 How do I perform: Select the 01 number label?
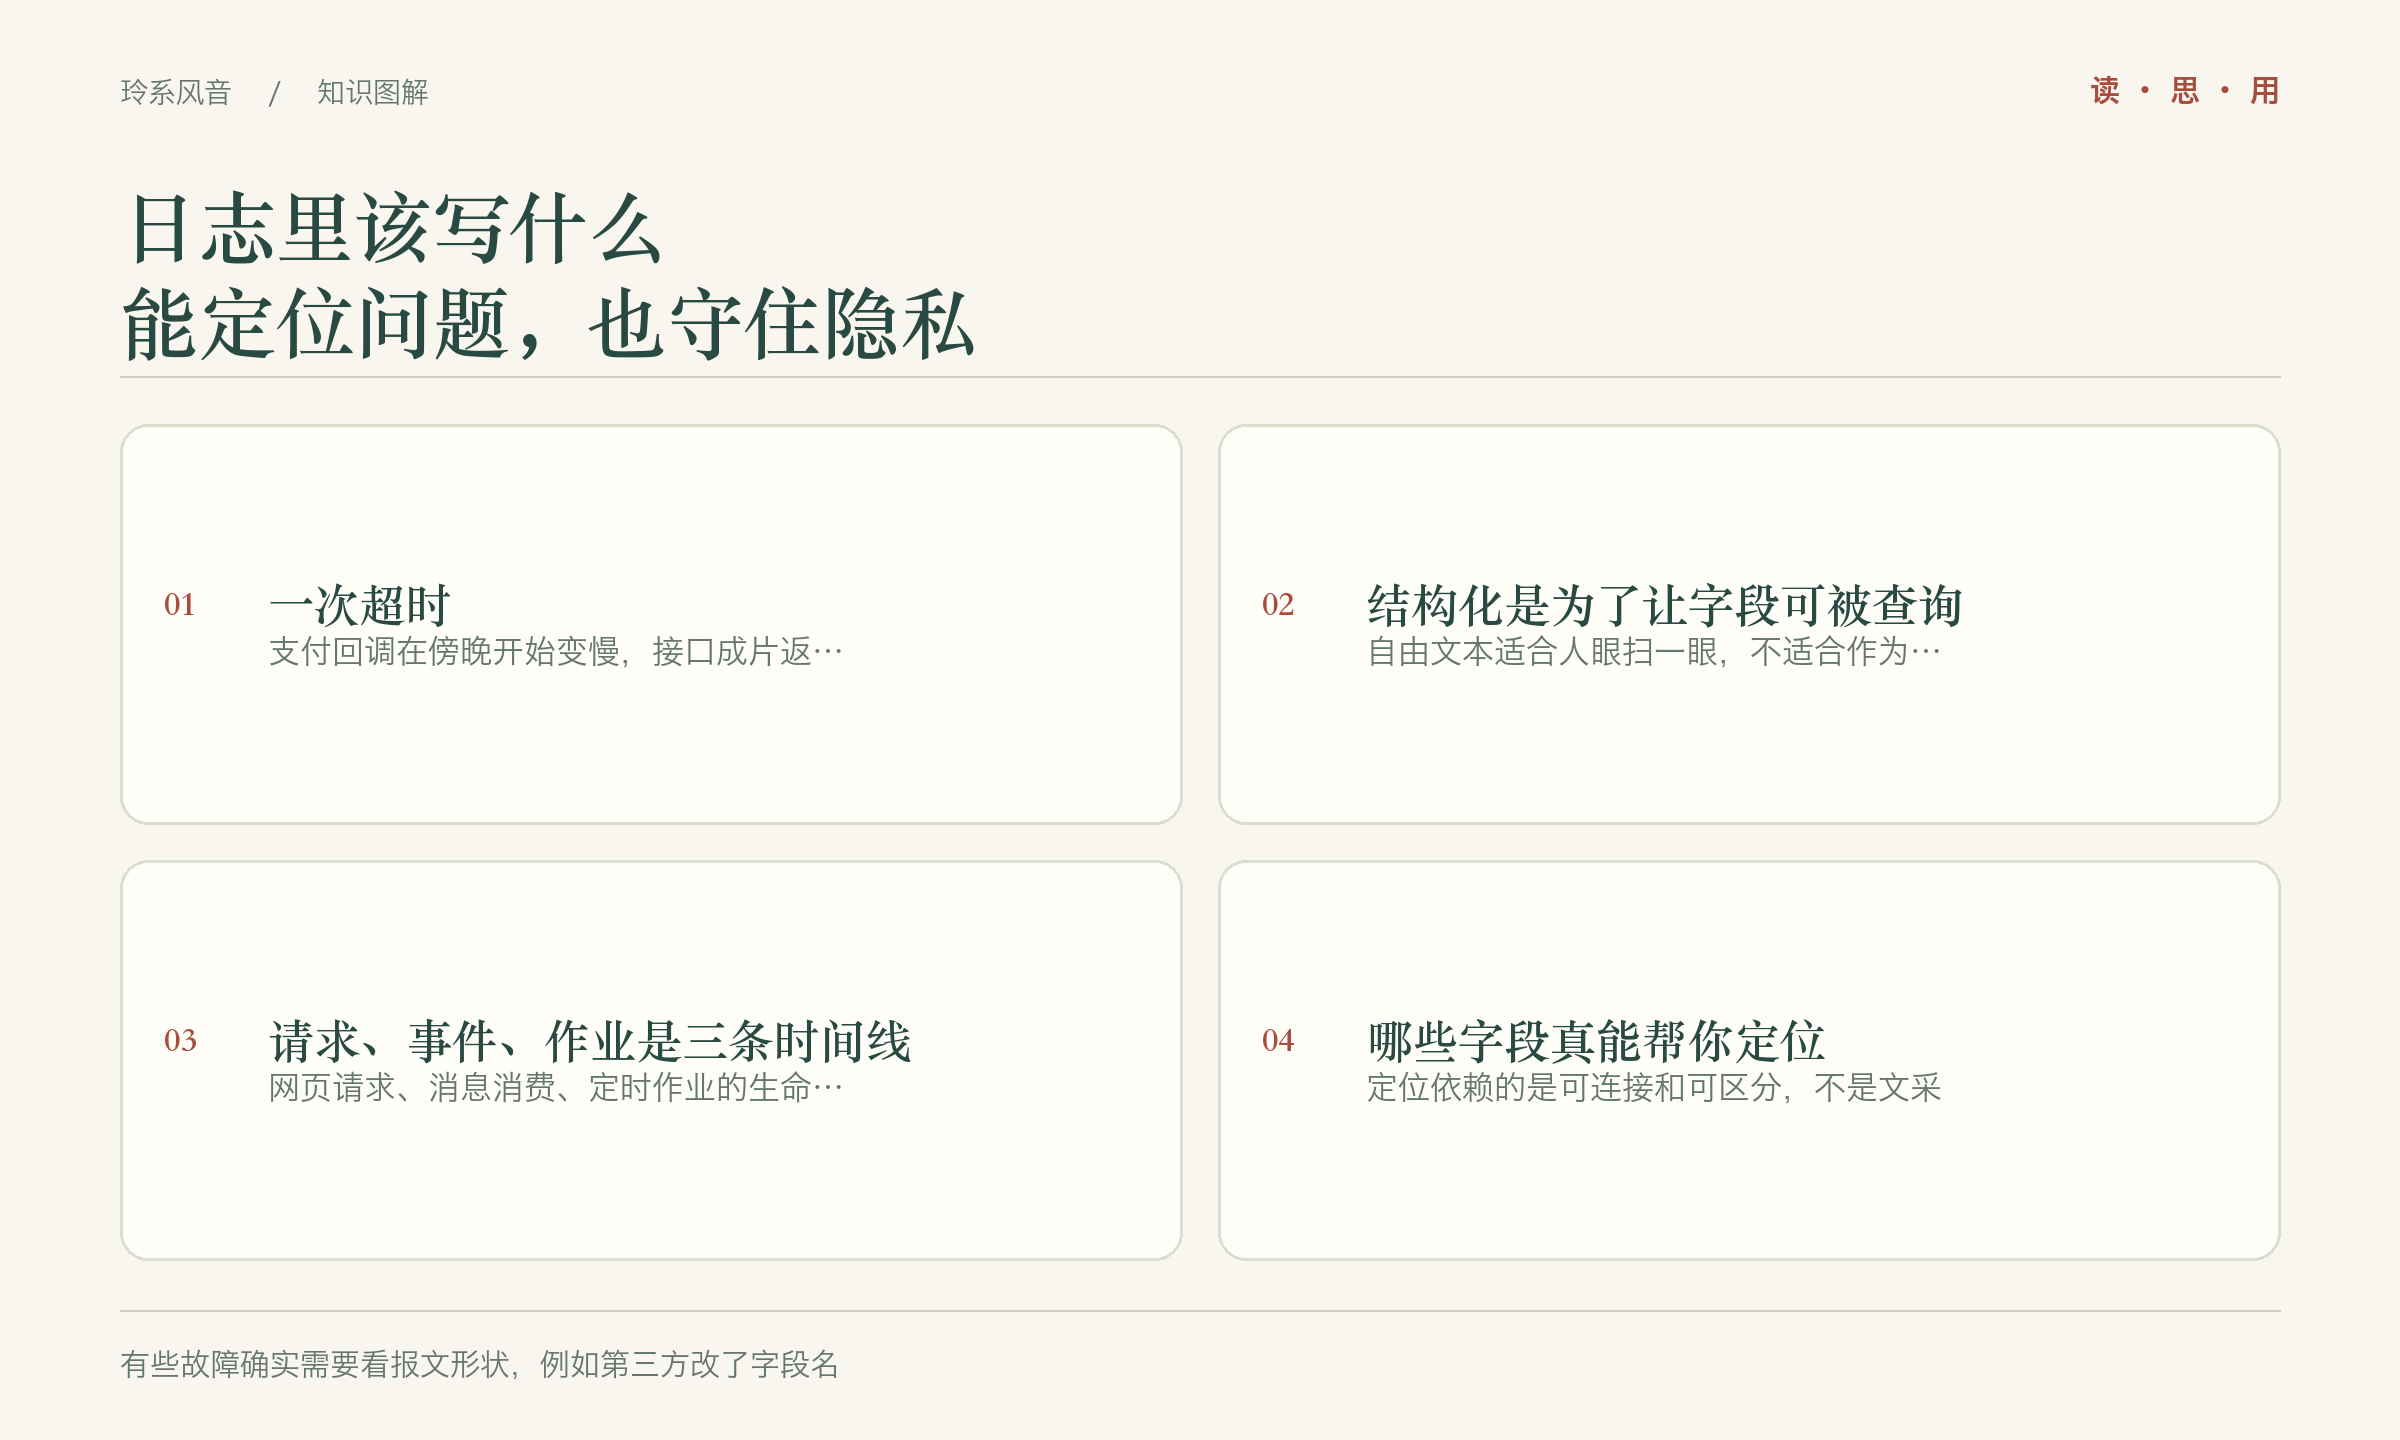pos(180,604)
